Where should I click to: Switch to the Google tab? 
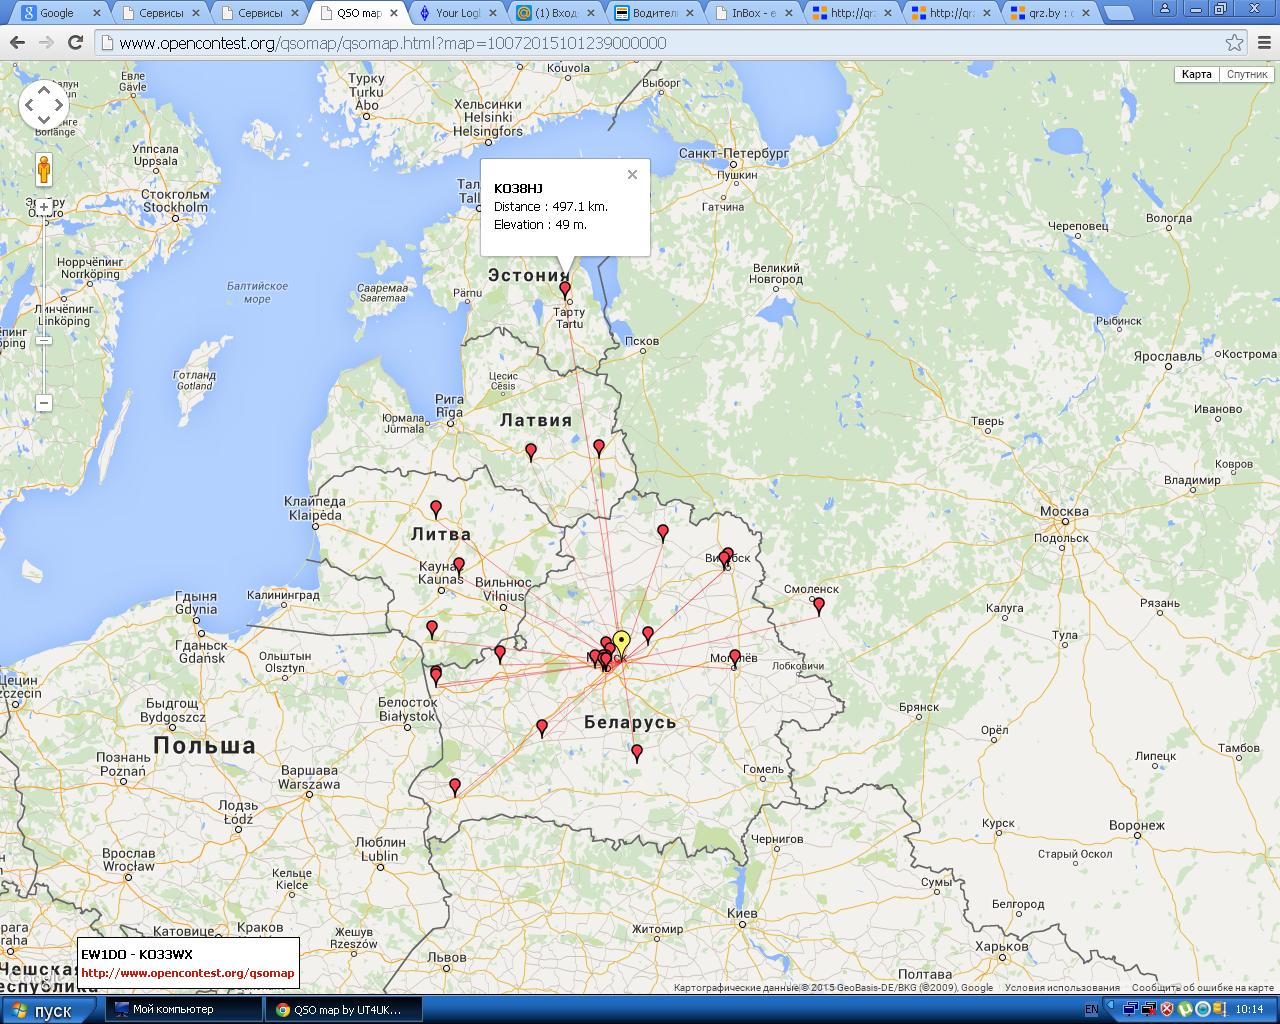(56, 13)
